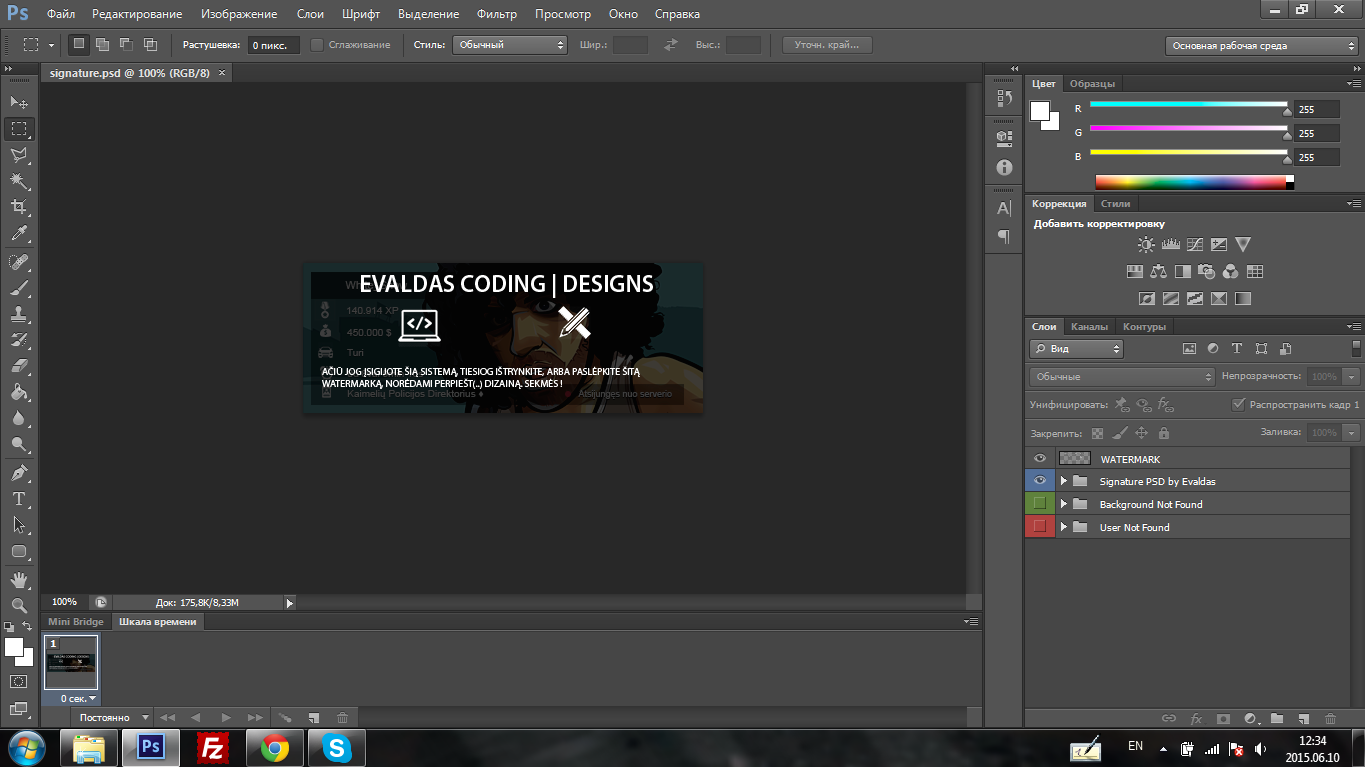Open the Непрозрачность opacity dropdown arrow

click(x=1352, y=377)
